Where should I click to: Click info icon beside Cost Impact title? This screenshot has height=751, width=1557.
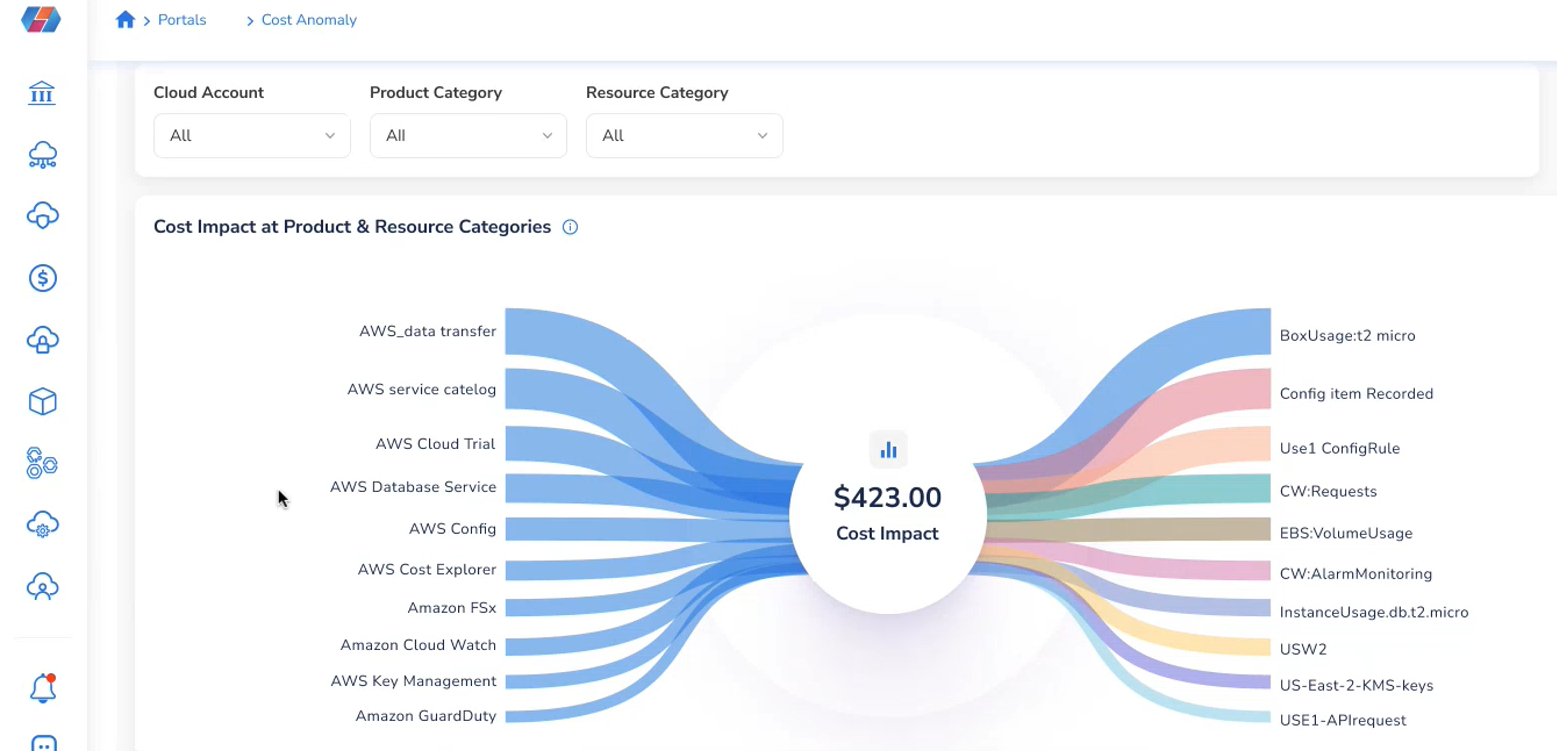570,227
